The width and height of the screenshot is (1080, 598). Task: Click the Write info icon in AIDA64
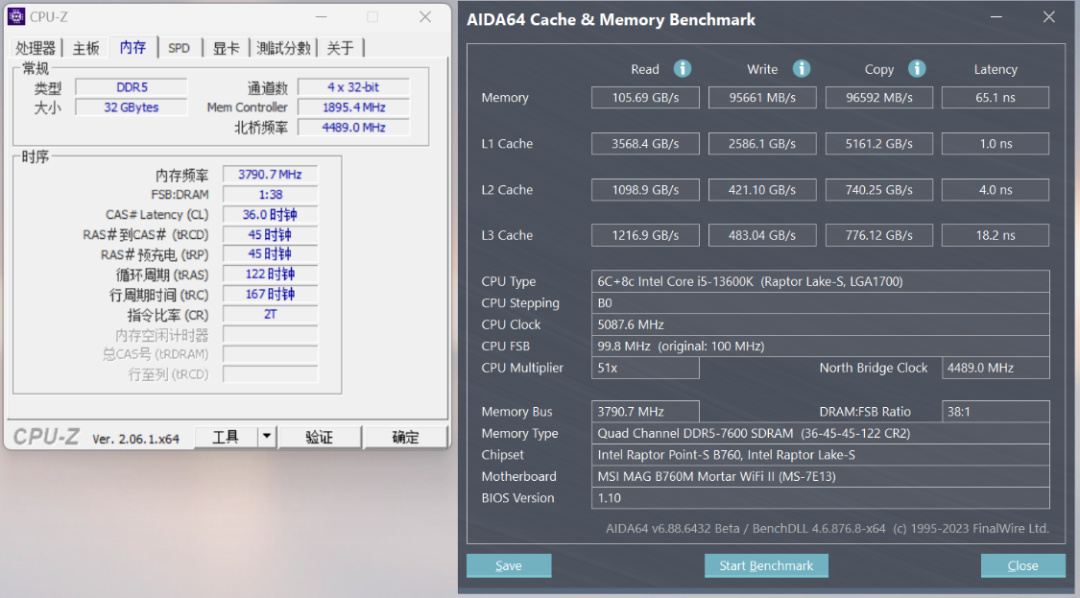point(801,69)
